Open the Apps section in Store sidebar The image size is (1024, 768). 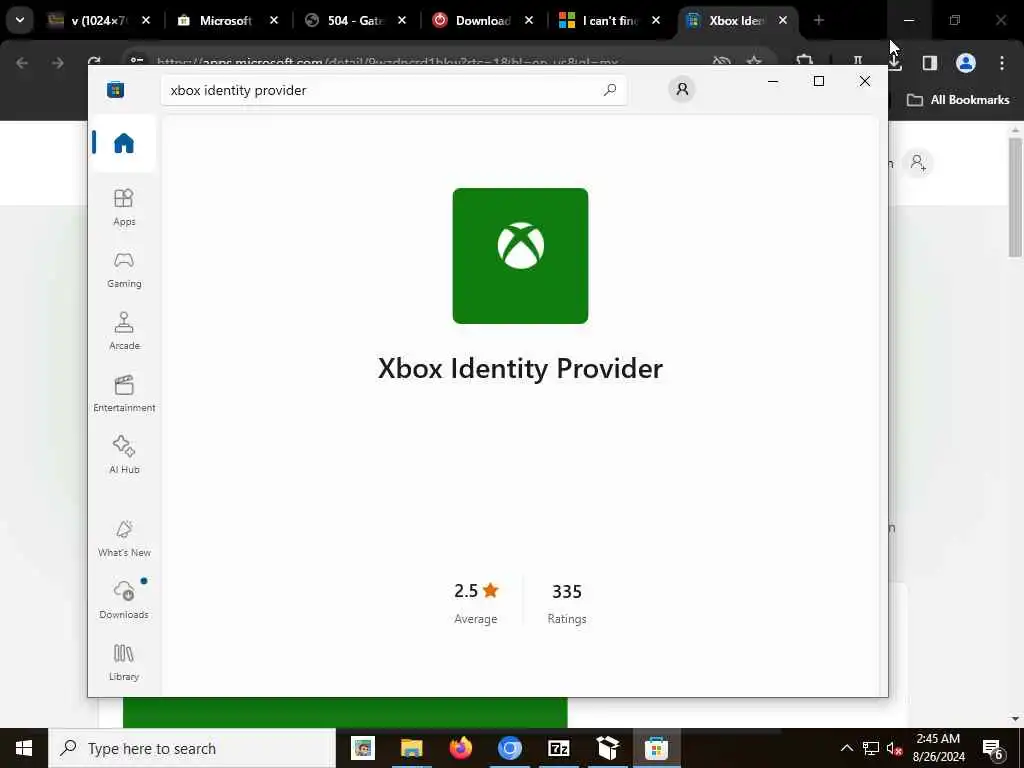click(x=123, y=207)
